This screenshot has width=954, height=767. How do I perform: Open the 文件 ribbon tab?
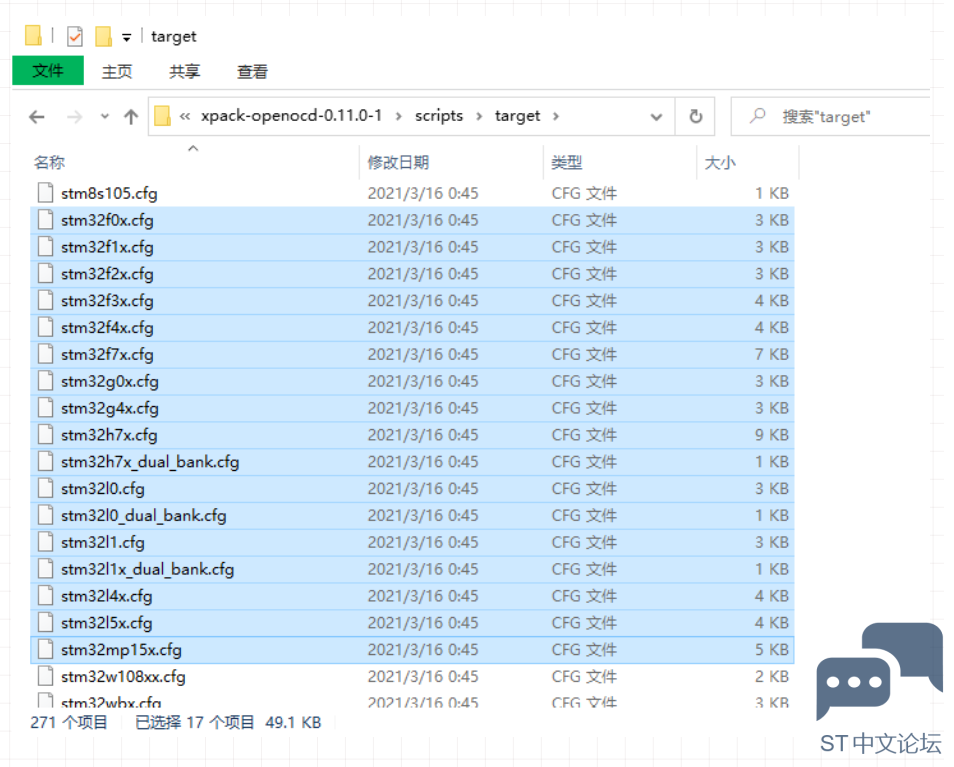pos(47,71)
